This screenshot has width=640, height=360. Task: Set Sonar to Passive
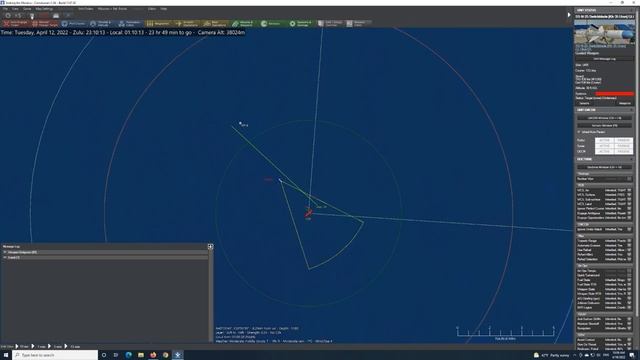pos(623,146)
